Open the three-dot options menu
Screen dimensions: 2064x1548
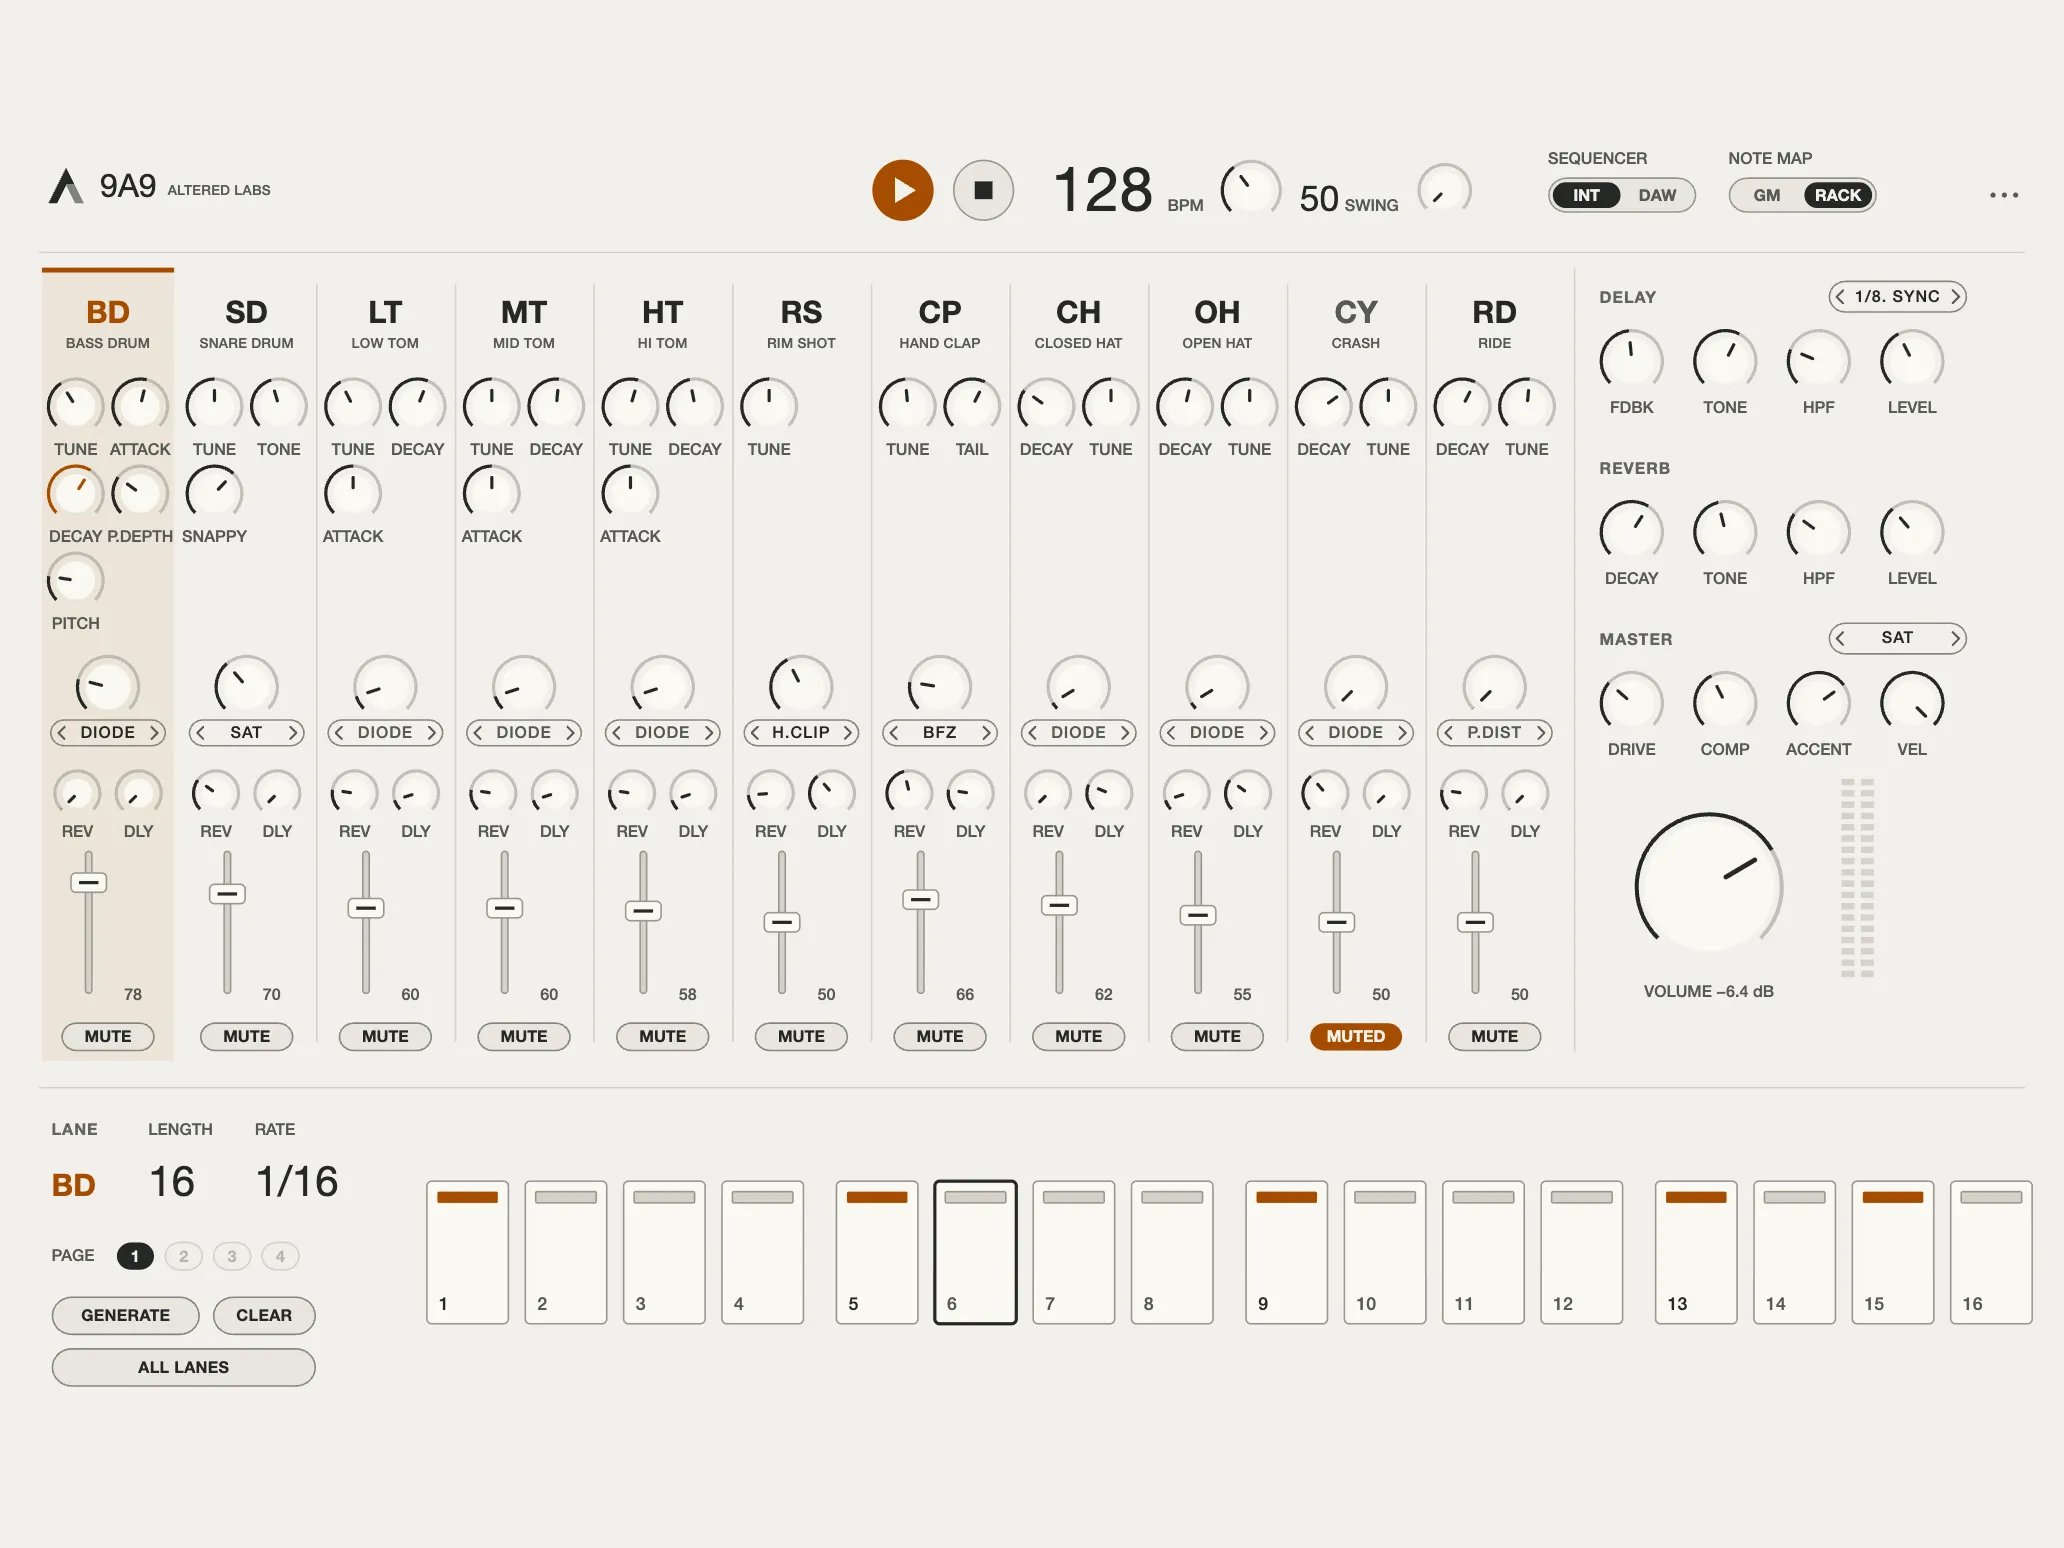pyautogui.click(x=2003, y=195)
